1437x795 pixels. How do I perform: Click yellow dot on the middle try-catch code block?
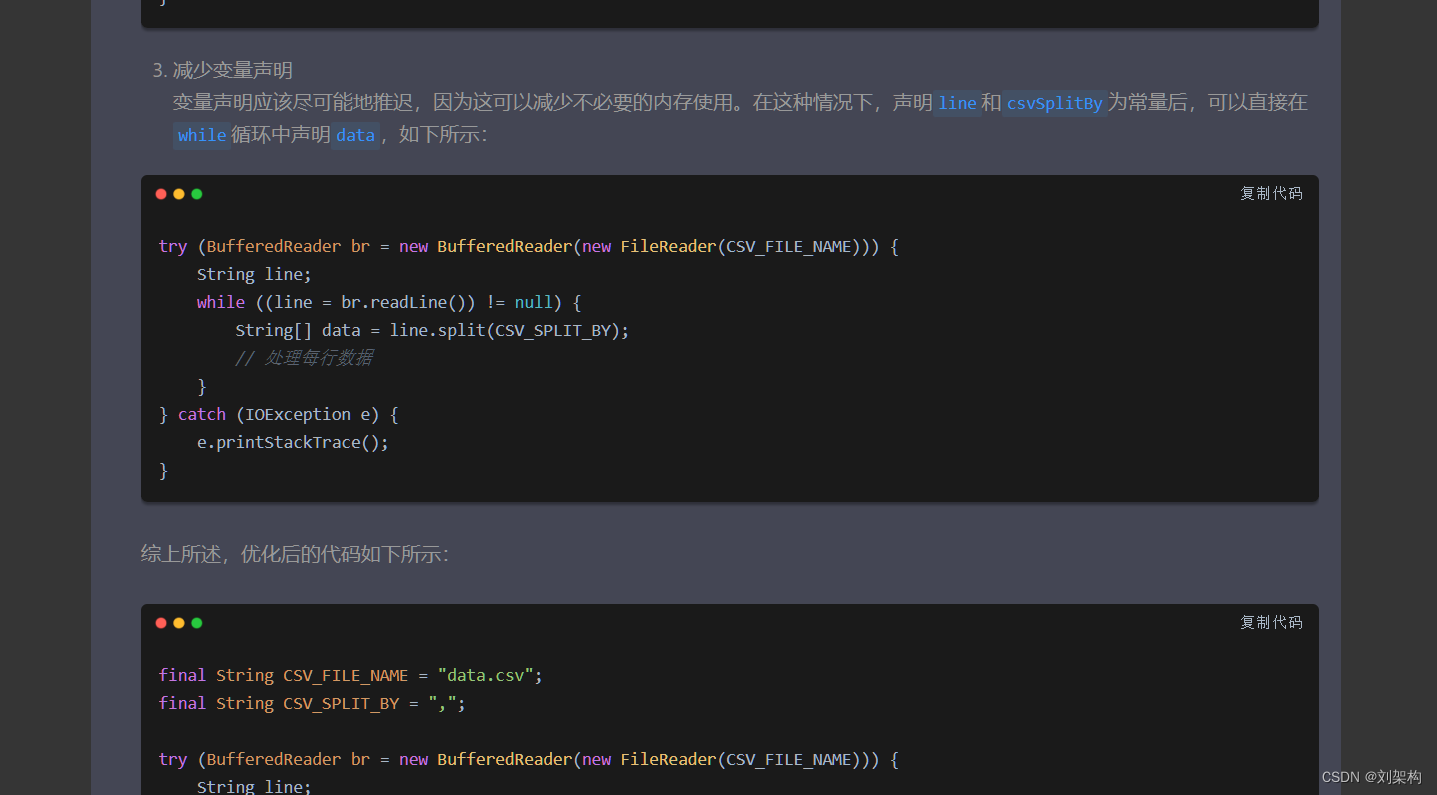coord(179,194)
